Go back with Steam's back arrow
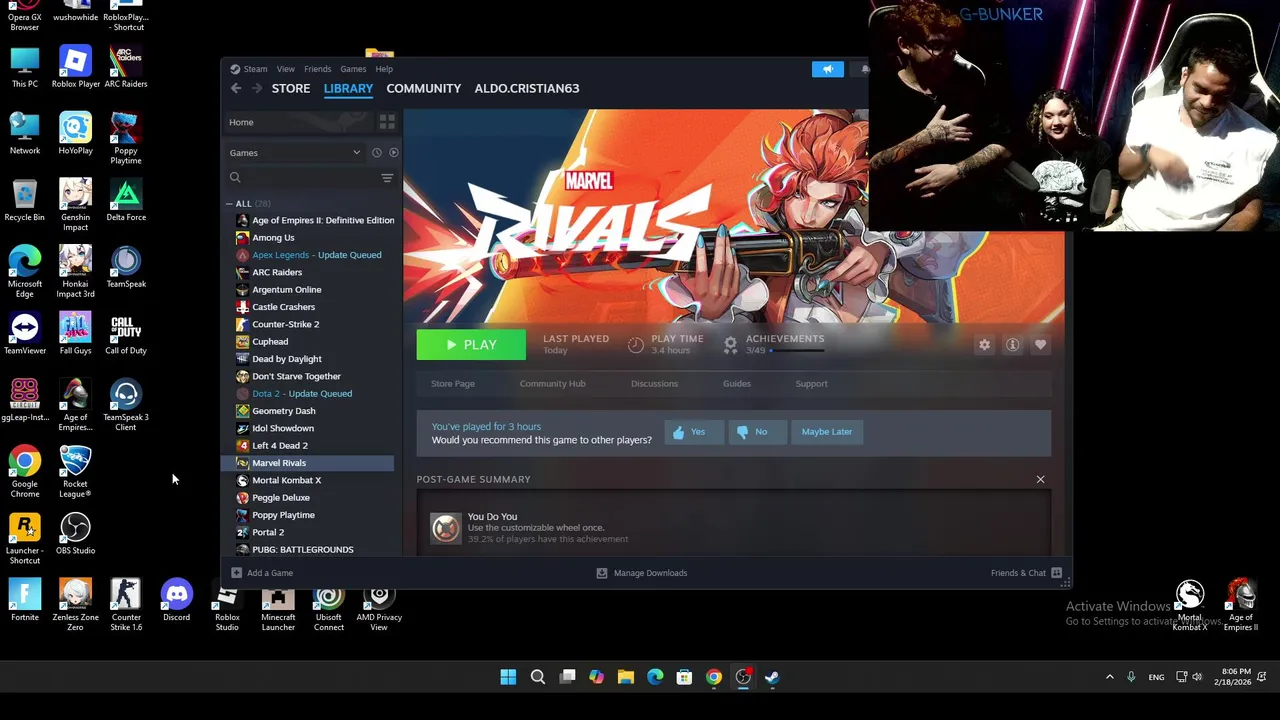The image size is (1280, 720). [x=236, y=88]
